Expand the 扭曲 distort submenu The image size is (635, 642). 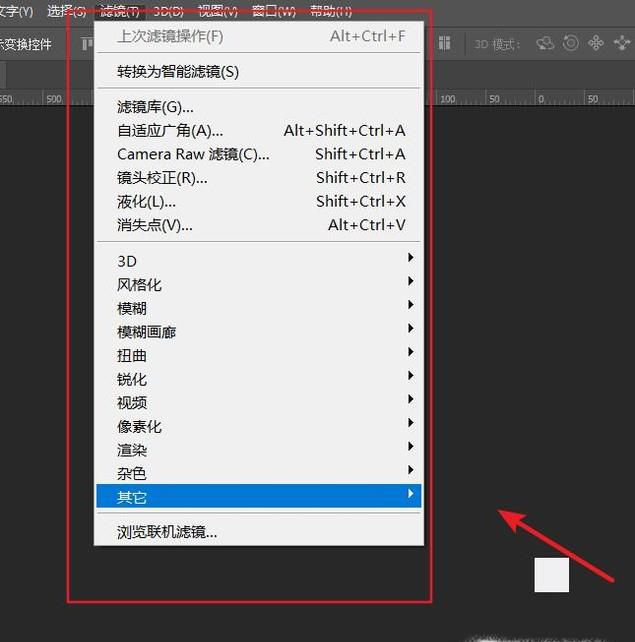(x=259, y=355)
